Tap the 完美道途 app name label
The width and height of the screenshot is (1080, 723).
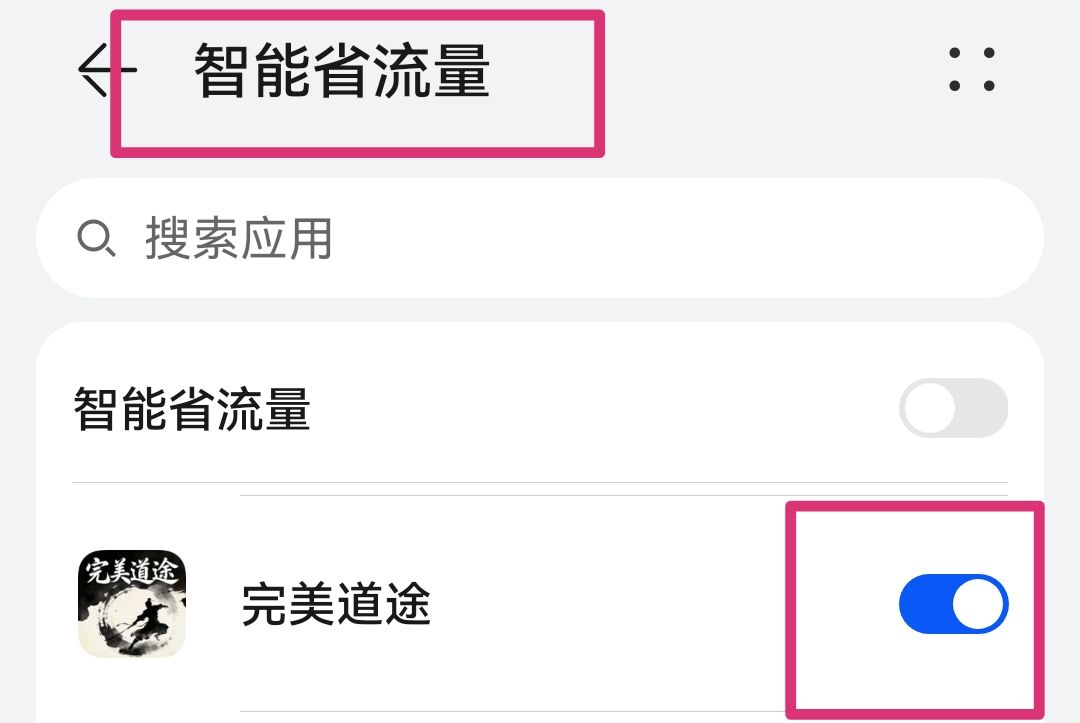click(x=336, y=604)
